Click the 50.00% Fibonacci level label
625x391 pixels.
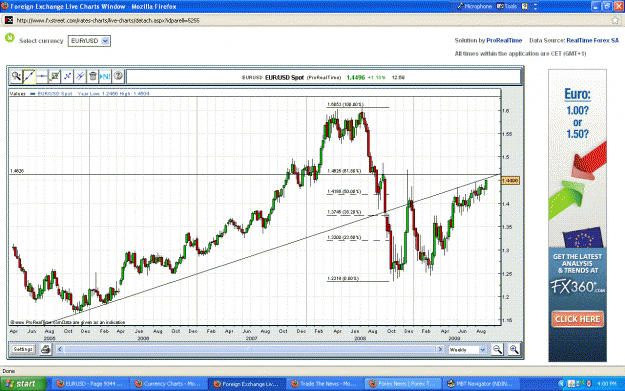(x=344, y=192)
